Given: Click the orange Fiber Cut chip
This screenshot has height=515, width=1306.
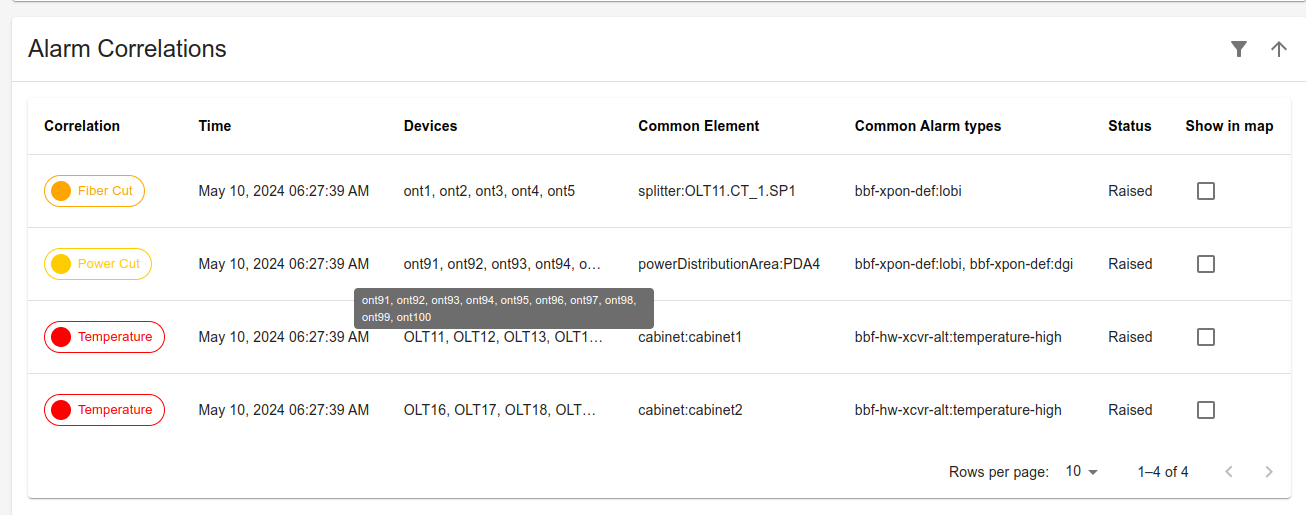Looking at the screenshot, I should coord(95,191).
